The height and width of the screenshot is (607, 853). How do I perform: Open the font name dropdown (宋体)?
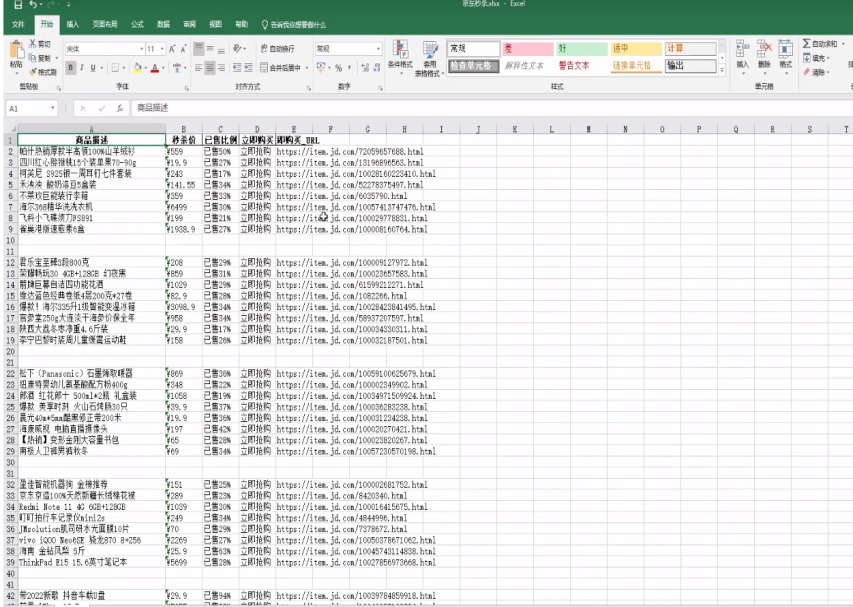(x=141, y=49)
